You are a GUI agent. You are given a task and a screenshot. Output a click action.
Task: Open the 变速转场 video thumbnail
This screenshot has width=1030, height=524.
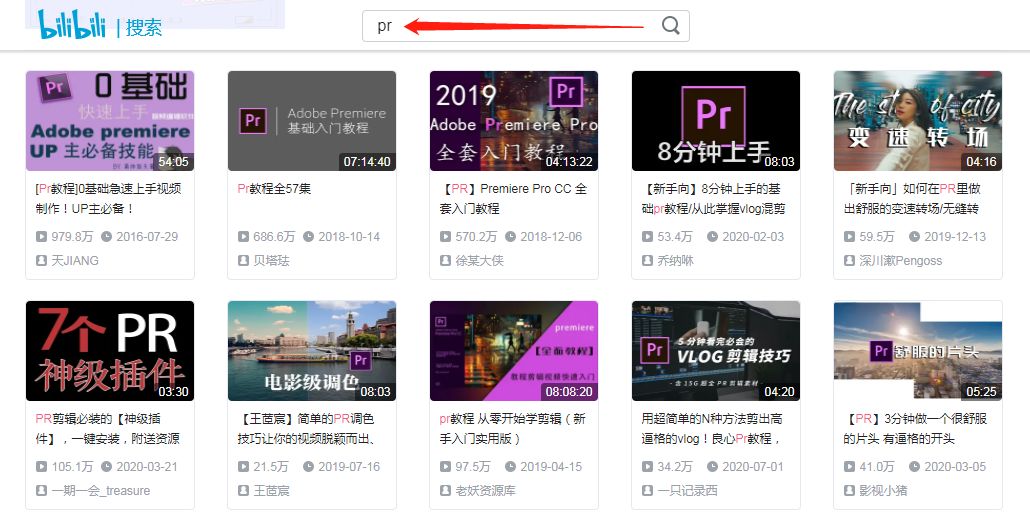pyautogui.click(x=918, y=121)
